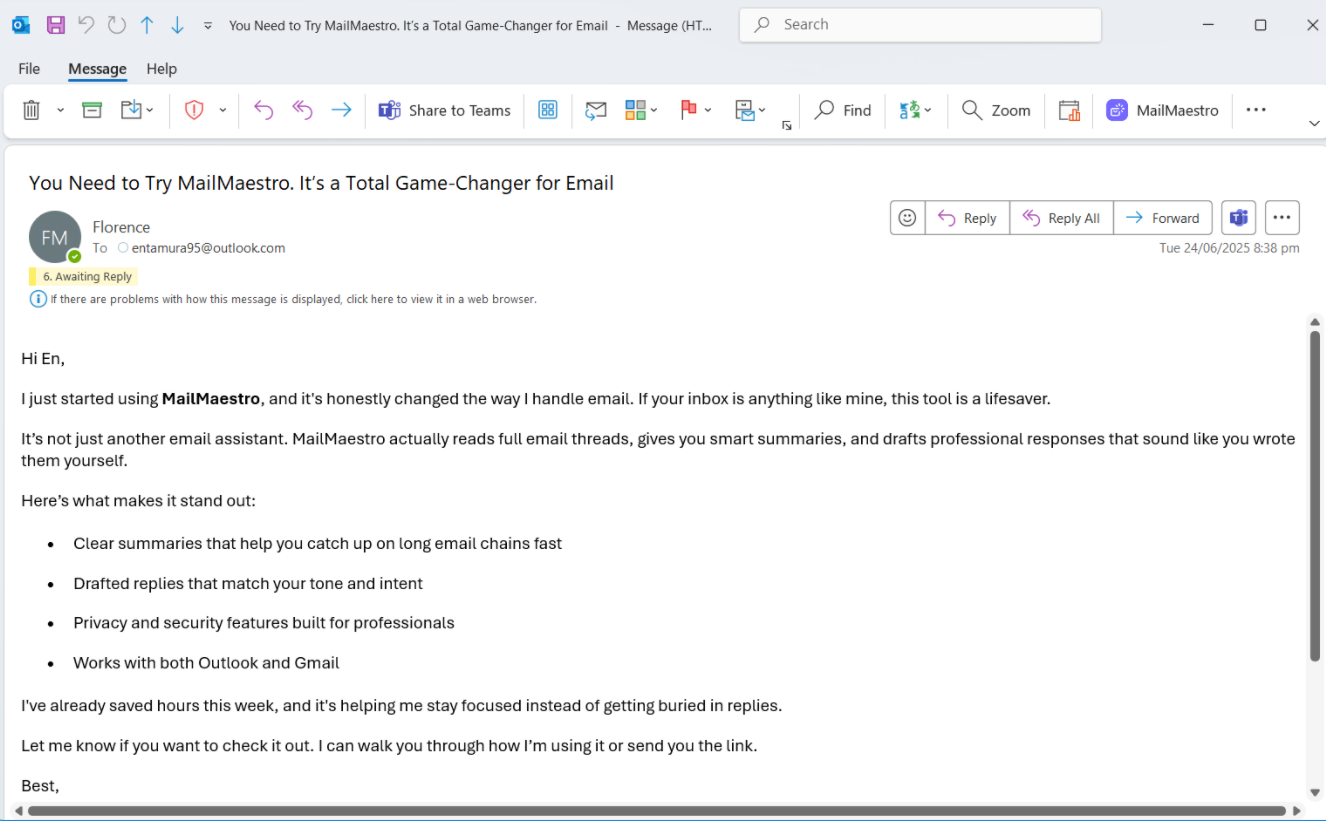Image resolution: width=1326 pixels, height=821 pixels.
Task: Click the scroll up arrow
Action: [1315, 322]
